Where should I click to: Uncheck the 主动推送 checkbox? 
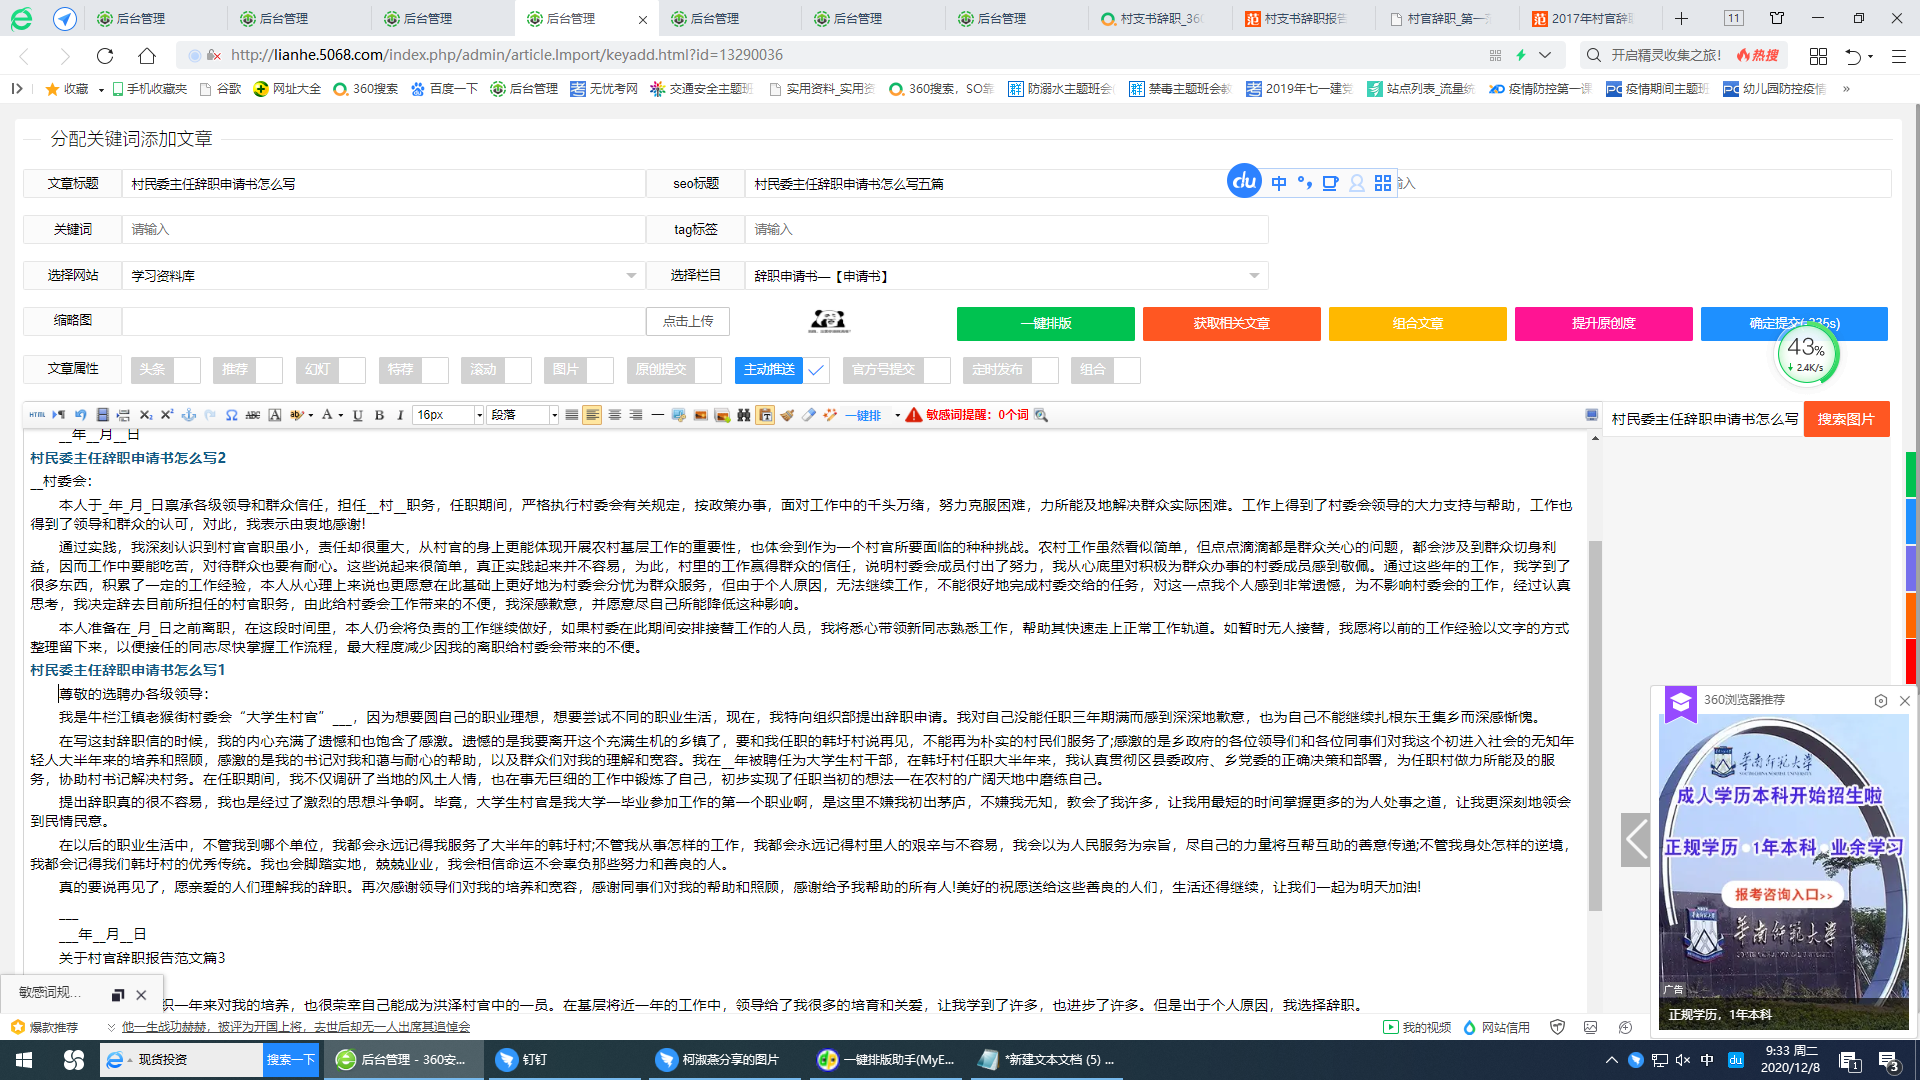816,370
